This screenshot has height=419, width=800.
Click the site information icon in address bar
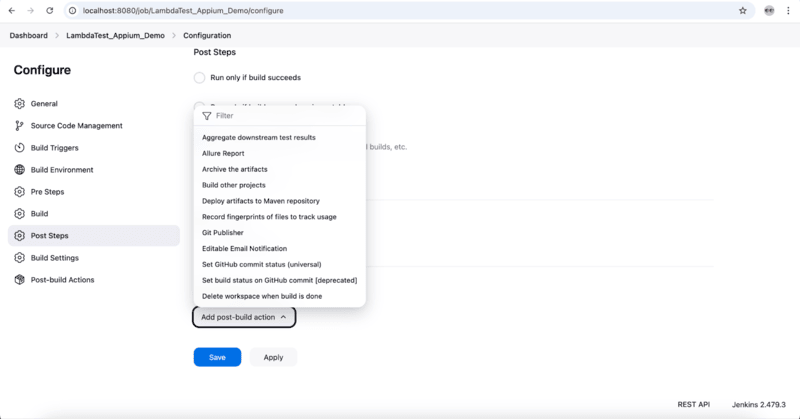pos(72,11)
